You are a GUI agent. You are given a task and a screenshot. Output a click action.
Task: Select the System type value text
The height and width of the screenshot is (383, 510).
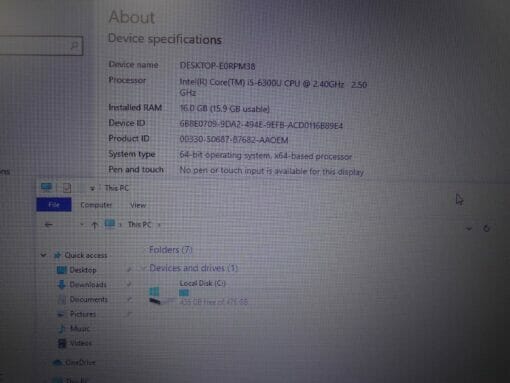tap(265, 156)
